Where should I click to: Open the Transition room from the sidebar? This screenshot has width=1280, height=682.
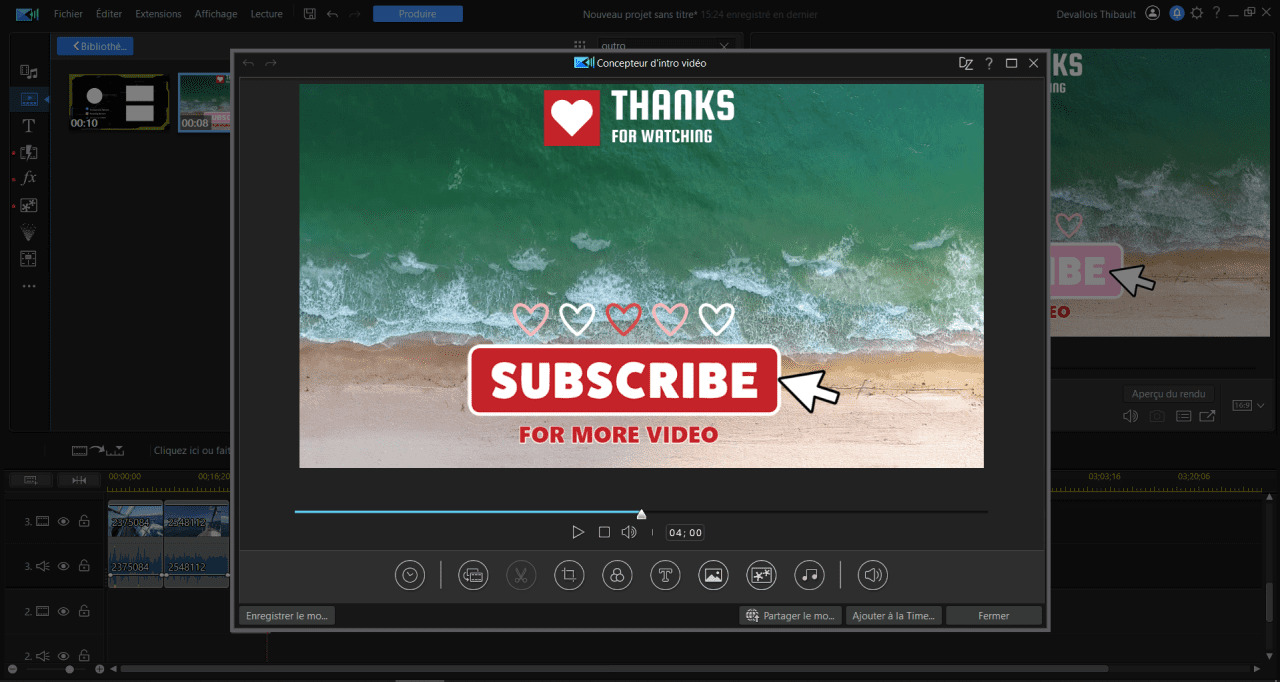tap(29, 152)
